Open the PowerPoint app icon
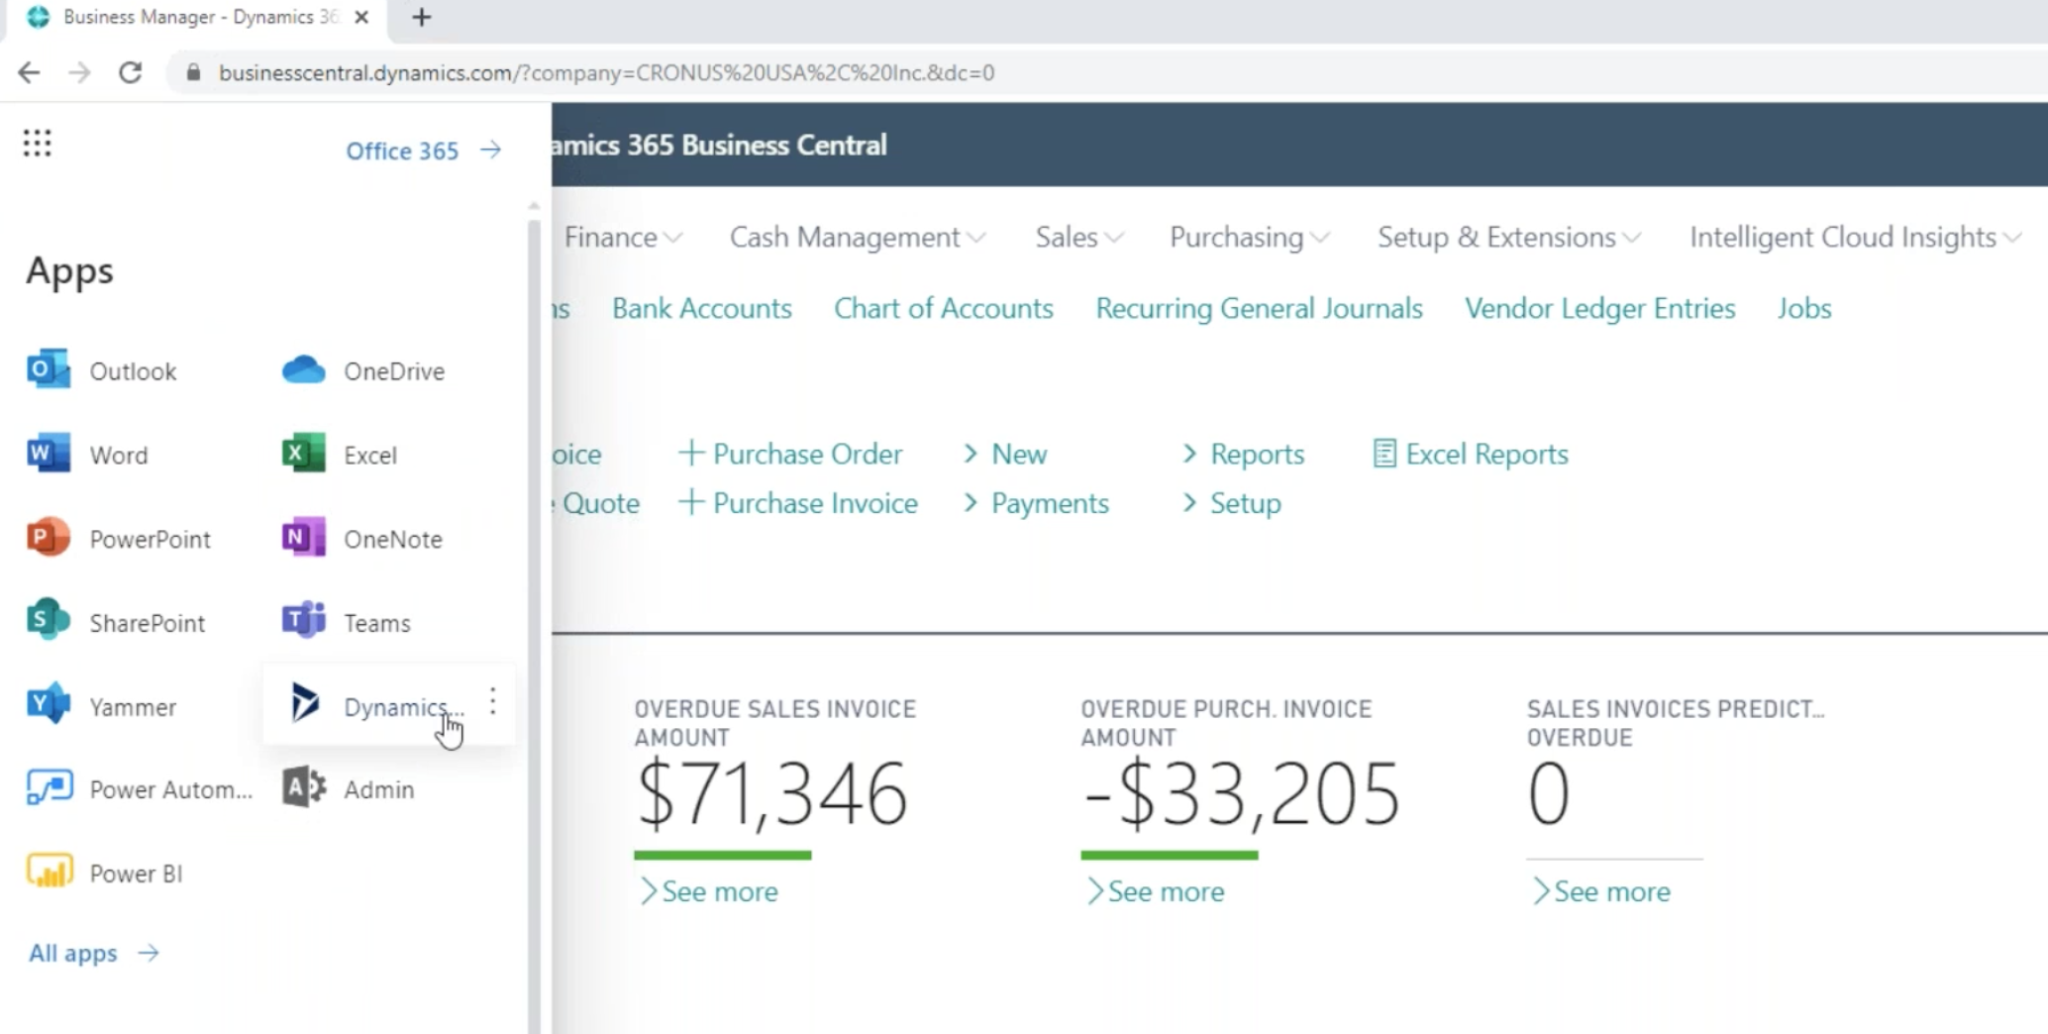 click(49, 538)
